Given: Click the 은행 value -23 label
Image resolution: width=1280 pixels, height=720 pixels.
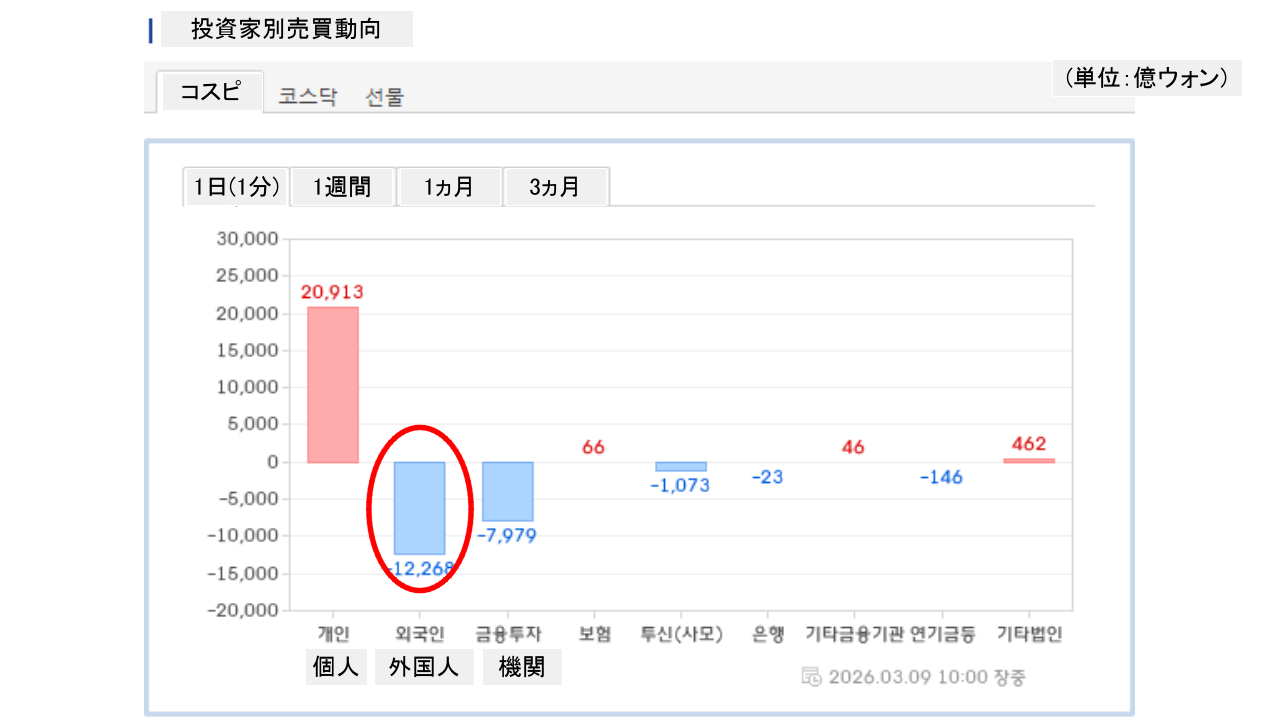Looking at the screenshot, I should (768, 478).
